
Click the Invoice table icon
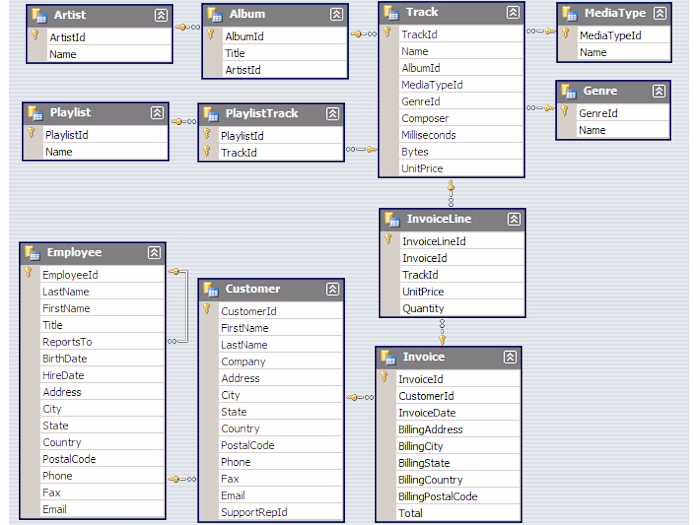(388, 357)
